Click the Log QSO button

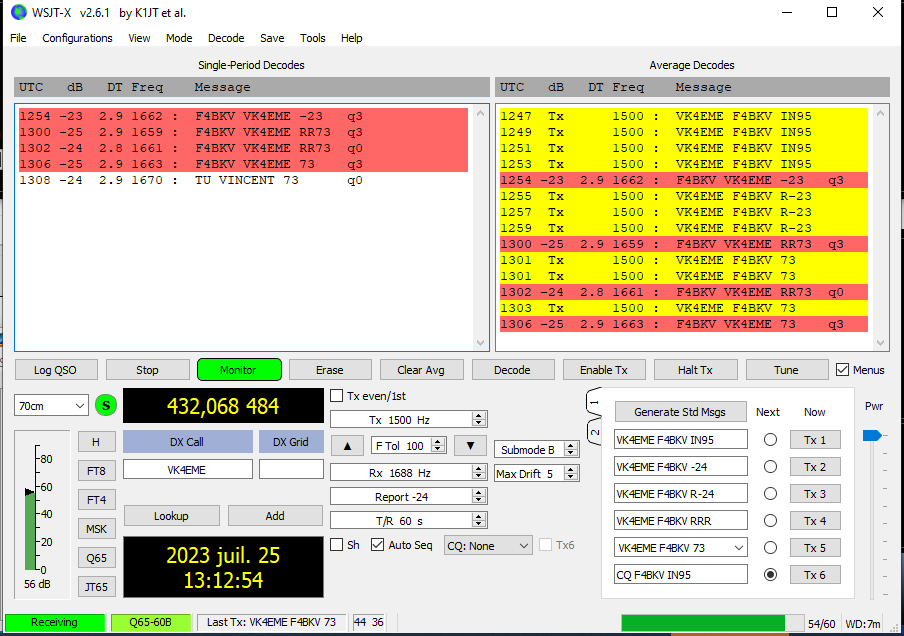(56, 370)
